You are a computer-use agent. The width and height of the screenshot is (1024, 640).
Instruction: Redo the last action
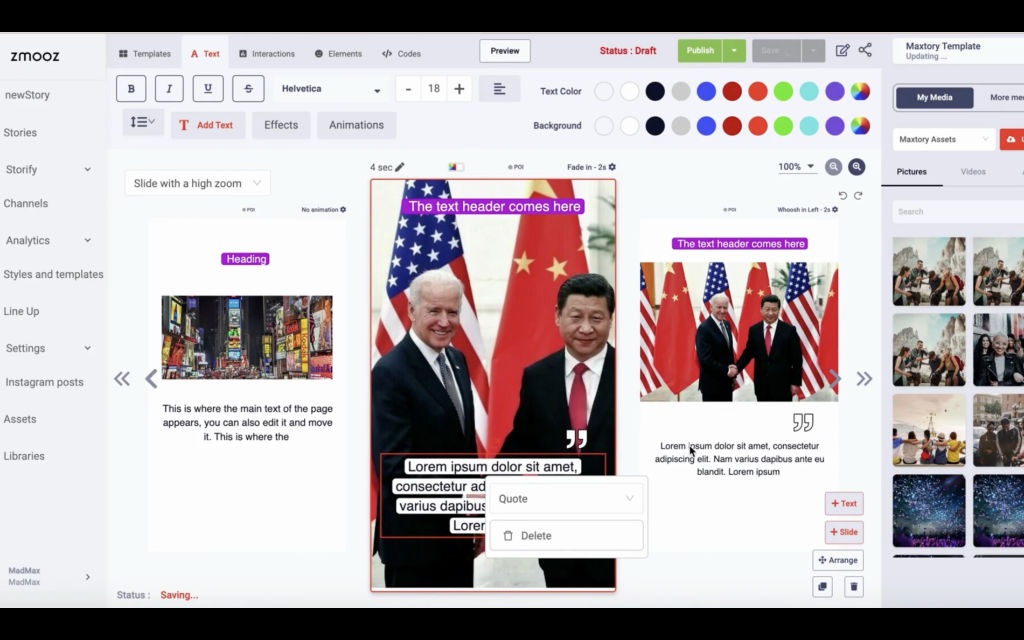858,196
